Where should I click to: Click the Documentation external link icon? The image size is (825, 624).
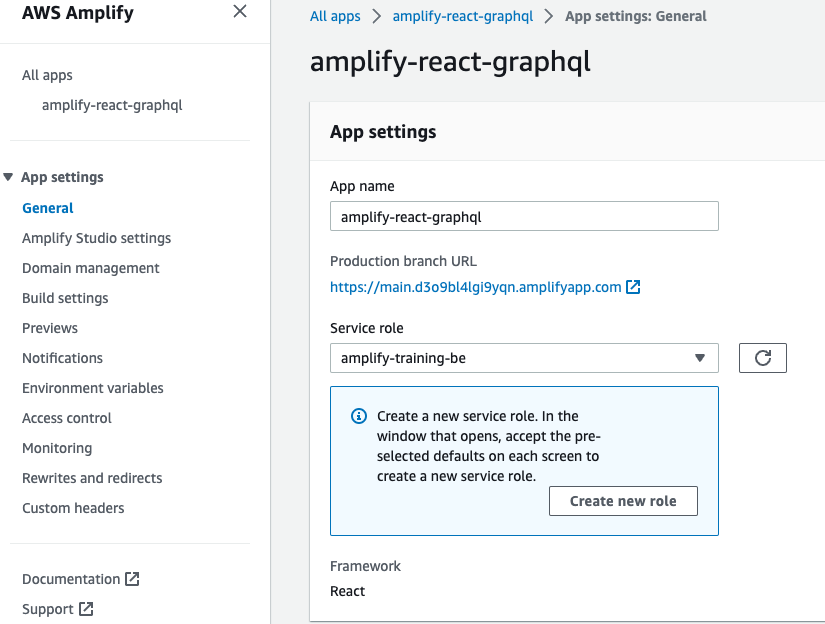click(132, 579)
